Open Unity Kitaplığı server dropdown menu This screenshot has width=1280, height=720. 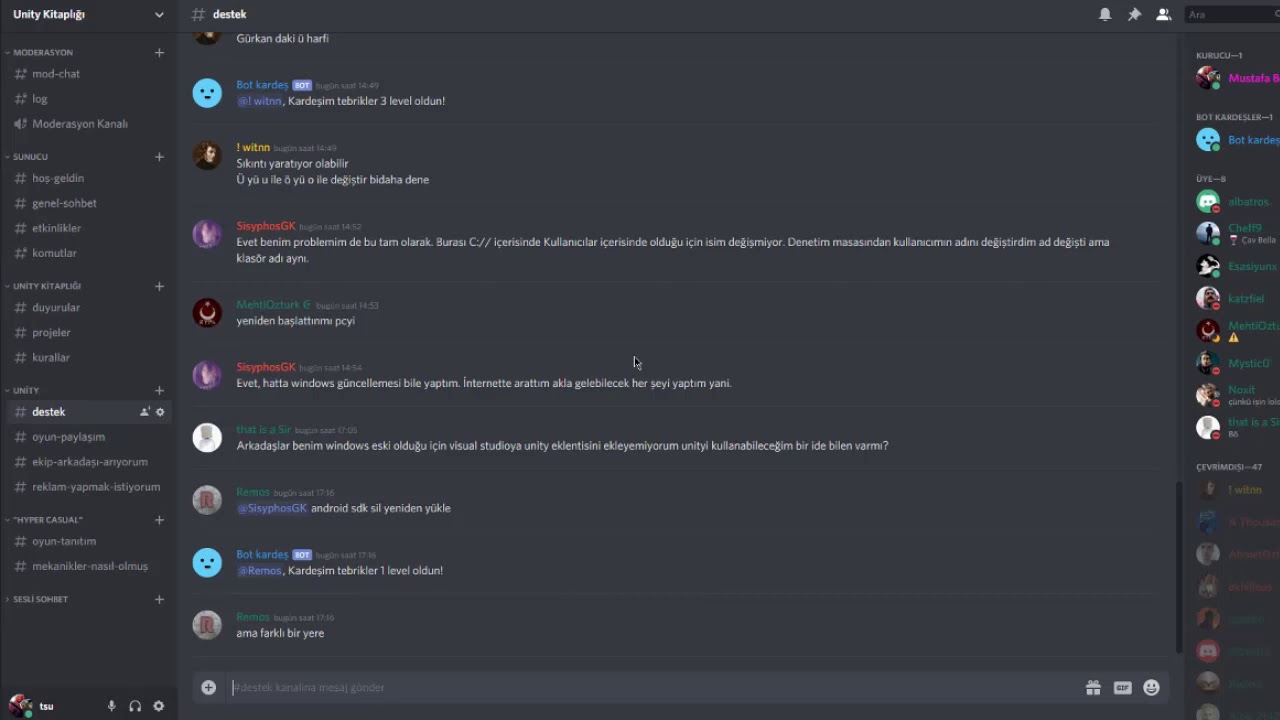[x=159, y=15]
